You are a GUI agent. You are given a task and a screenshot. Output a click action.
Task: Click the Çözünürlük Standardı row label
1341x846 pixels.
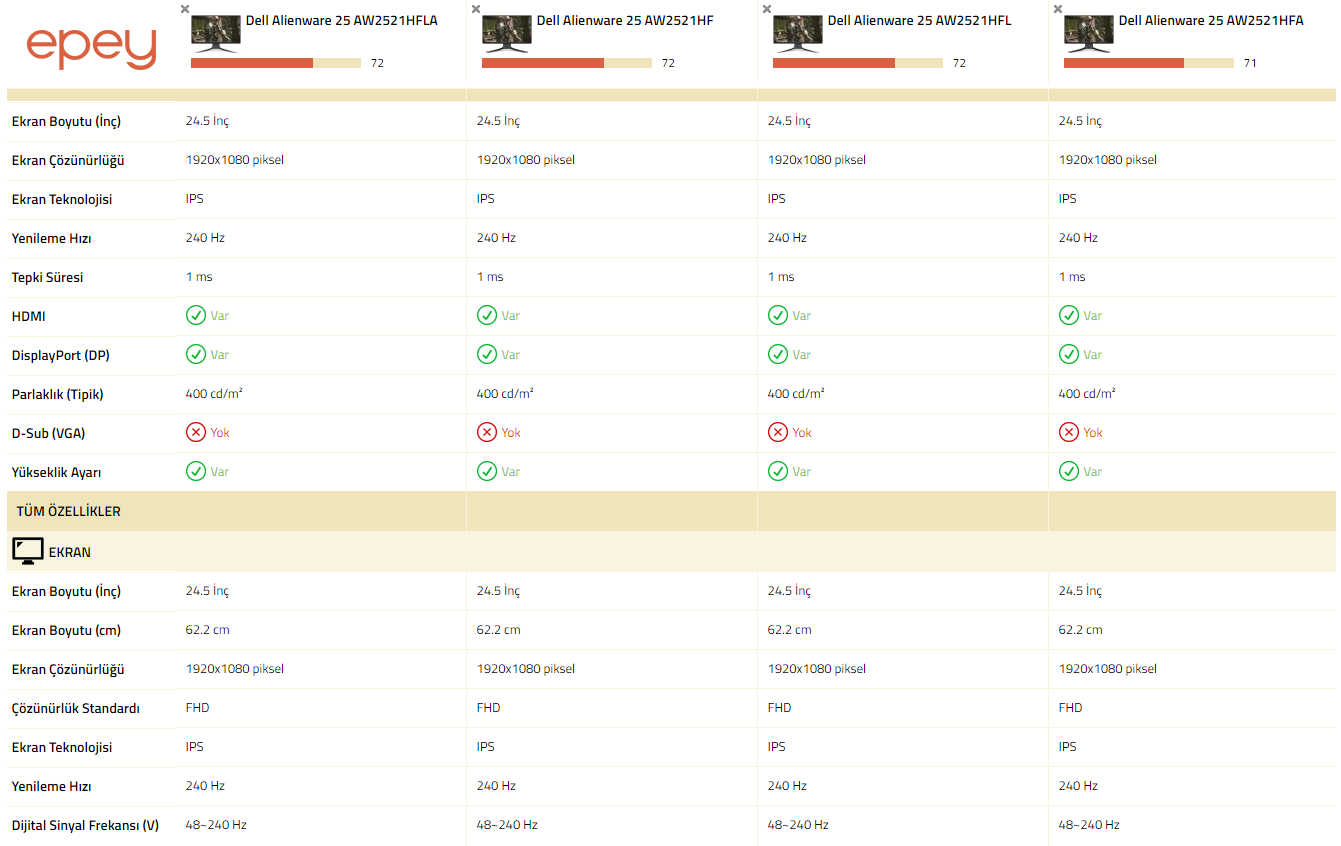click(76, 708)
